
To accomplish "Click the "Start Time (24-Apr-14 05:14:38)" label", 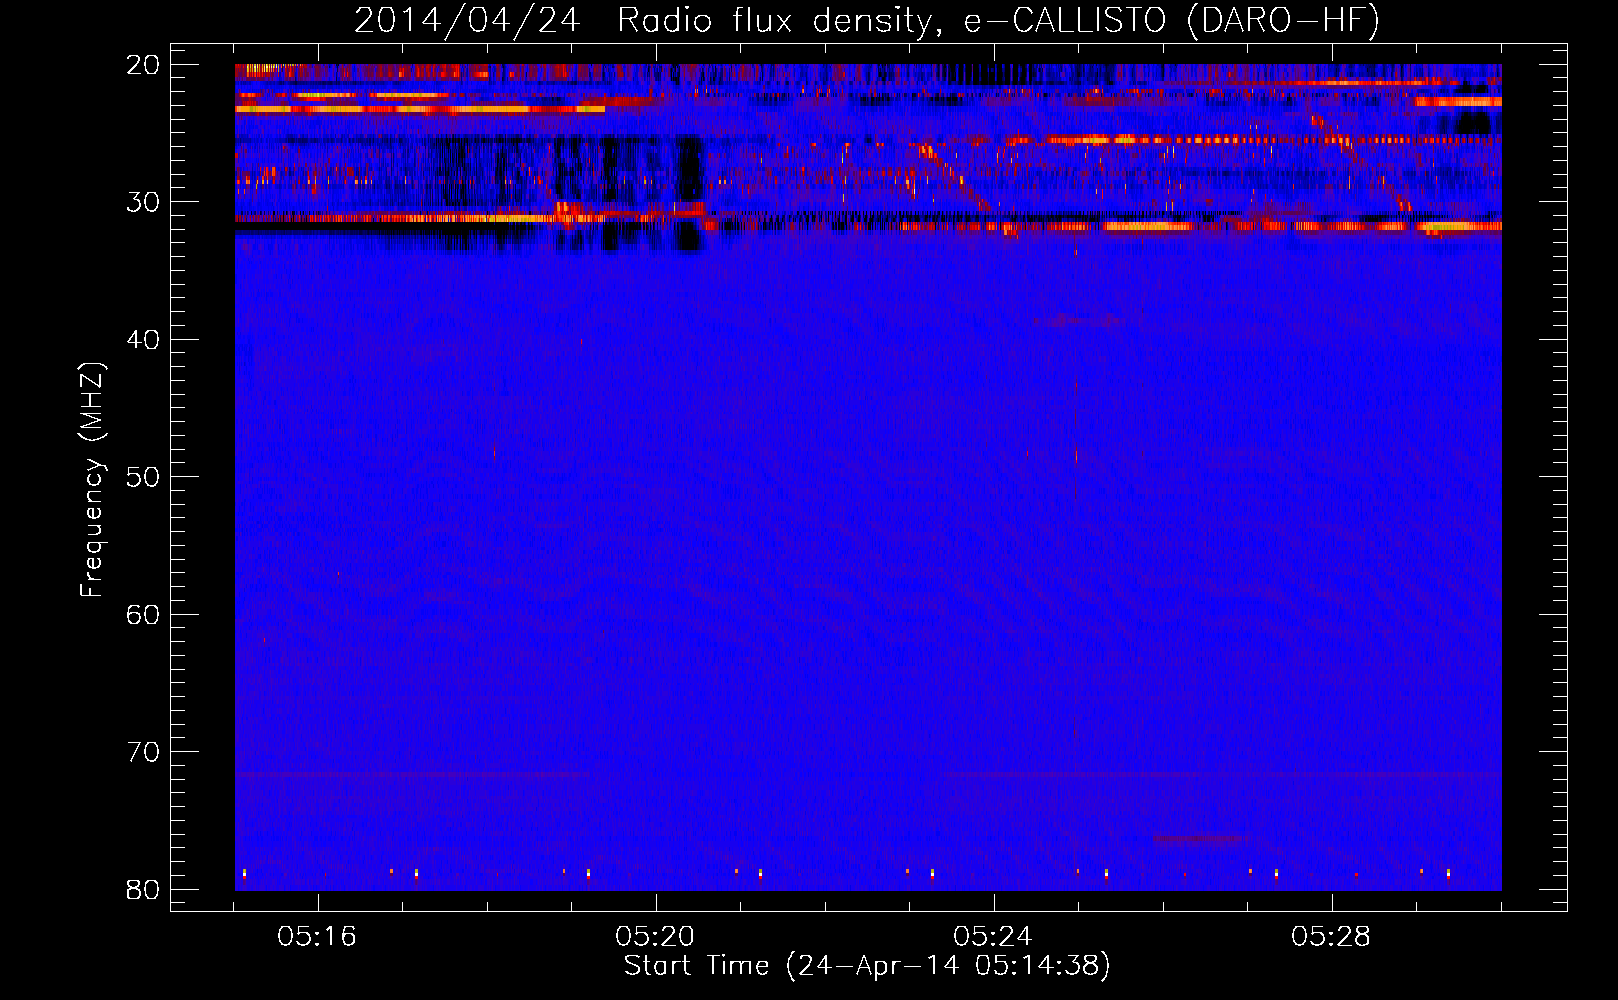I will tap(867, 966).
